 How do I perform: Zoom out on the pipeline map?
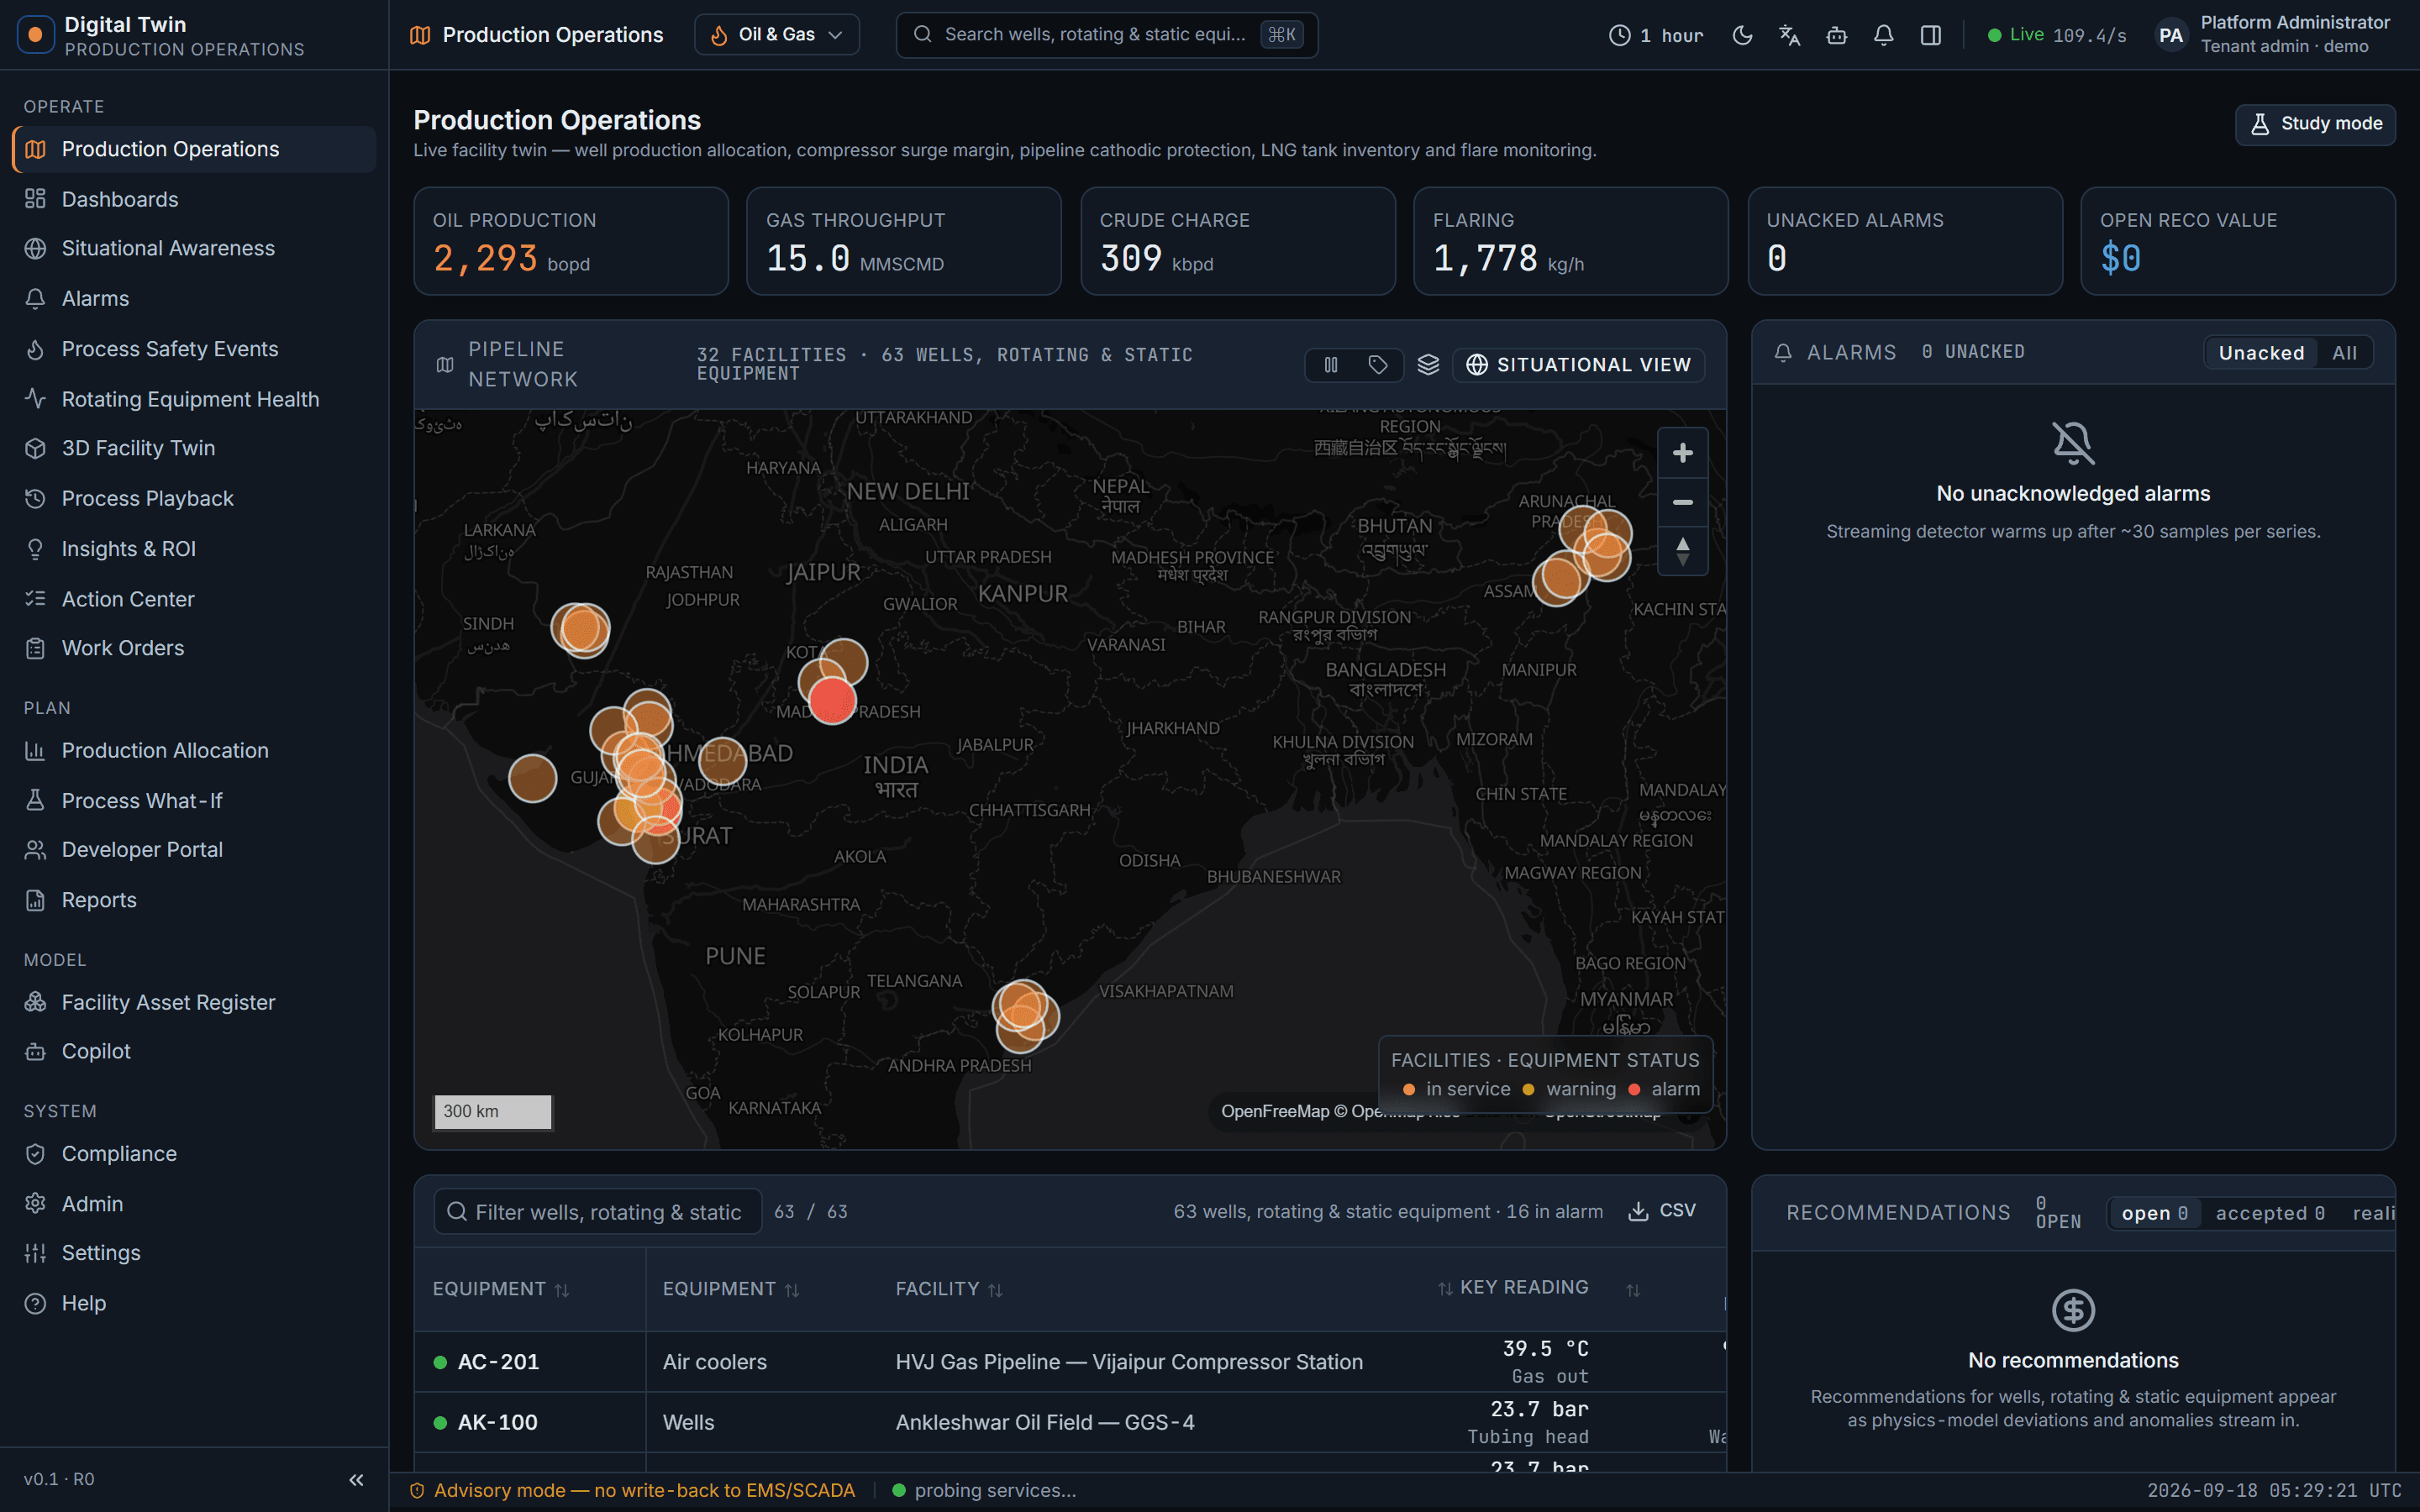tap(1682, 502)
